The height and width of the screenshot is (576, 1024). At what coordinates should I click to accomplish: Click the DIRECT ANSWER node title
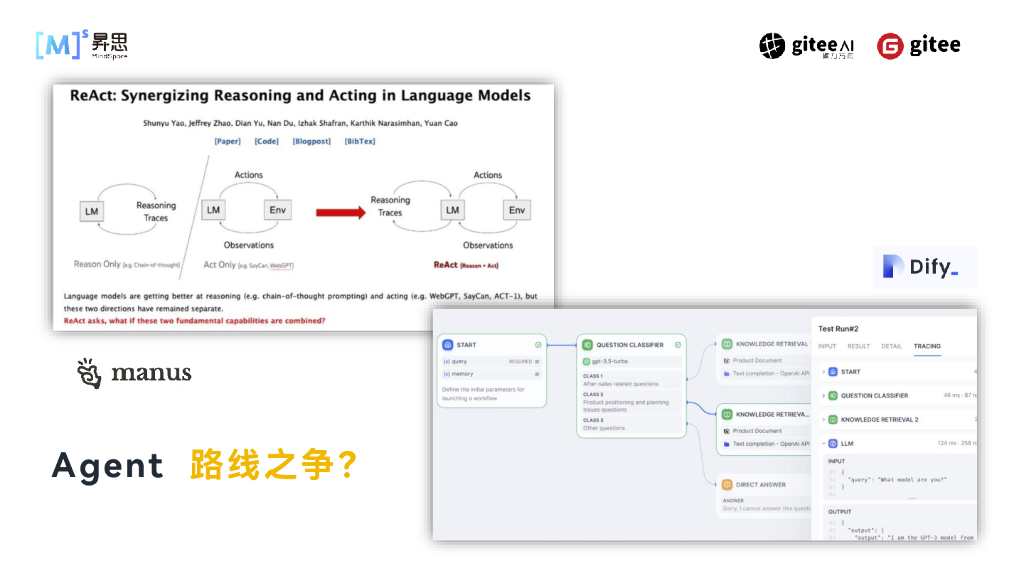coord(761,485)
